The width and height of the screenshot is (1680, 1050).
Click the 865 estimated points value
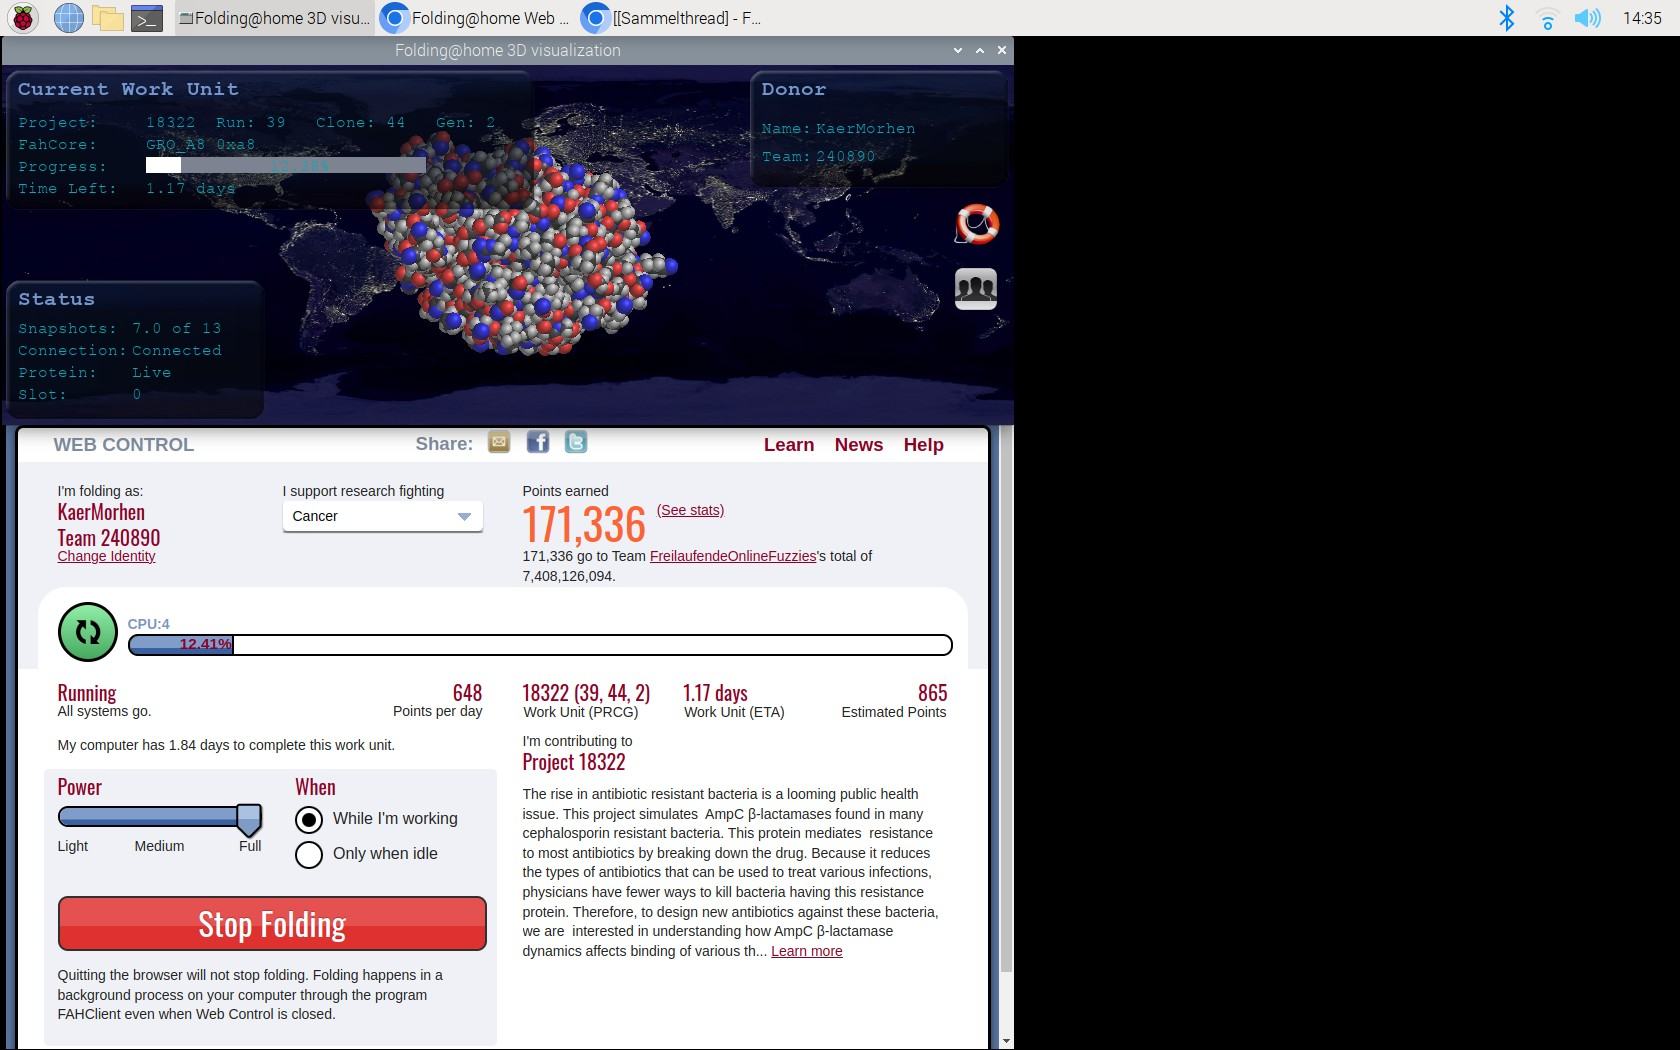pos(932,693)
